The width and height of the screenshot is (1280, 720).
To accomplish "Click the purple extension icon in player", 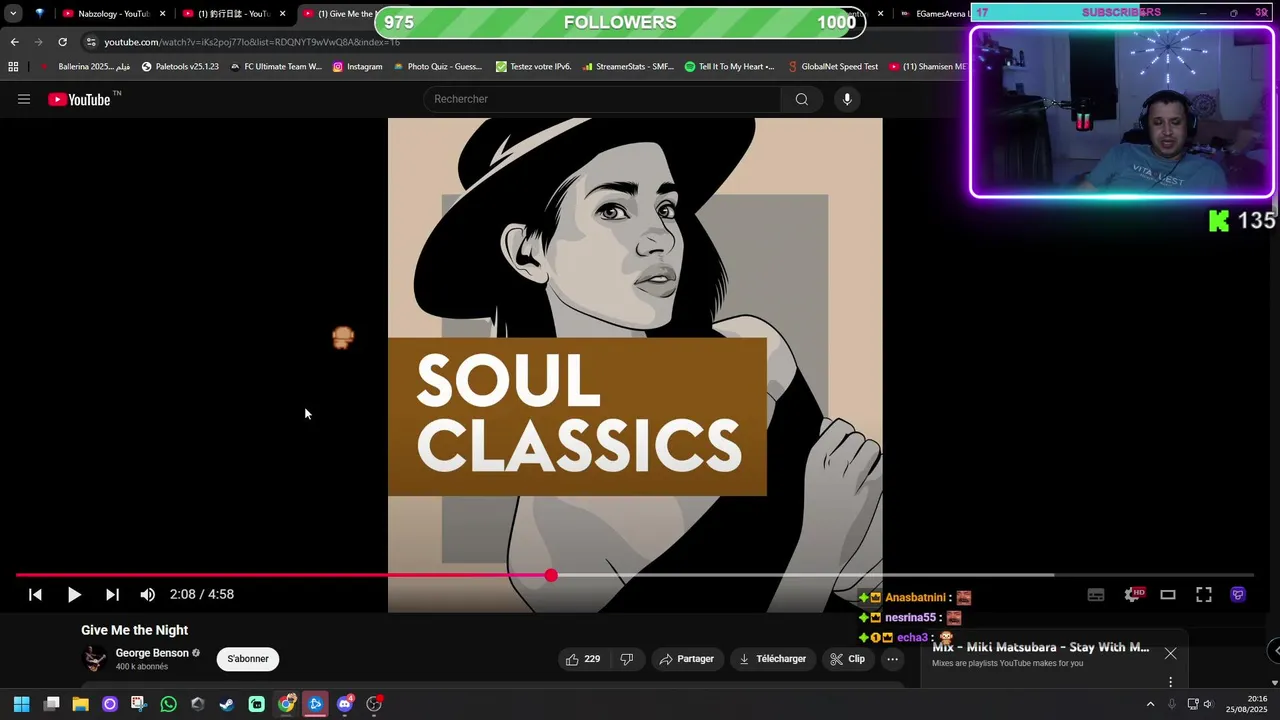I will 1238,594.
